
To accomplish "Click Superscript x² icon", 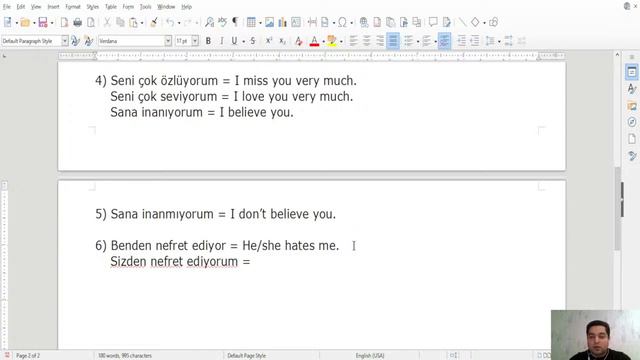I will click(269, 41).
